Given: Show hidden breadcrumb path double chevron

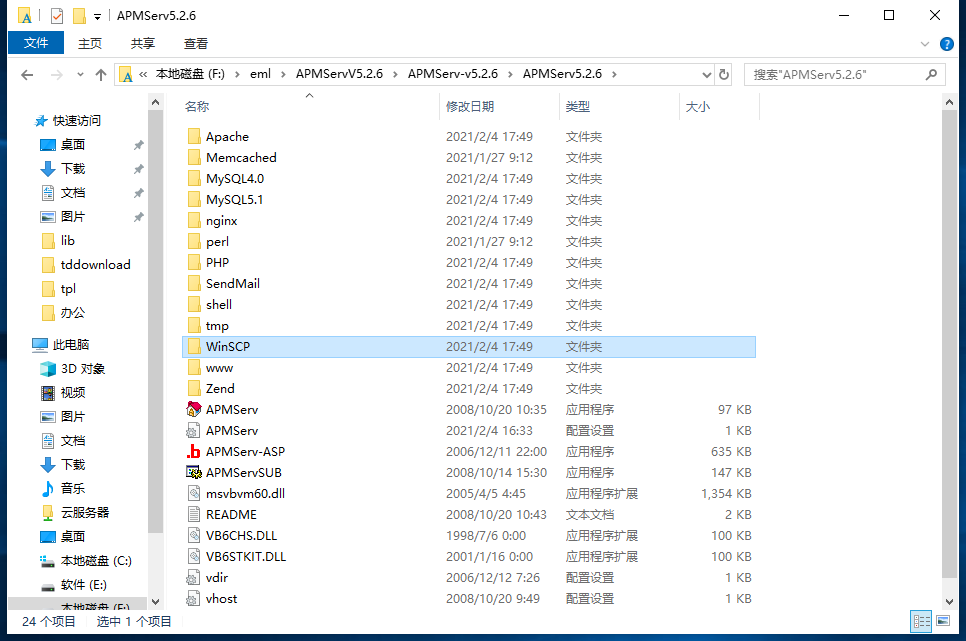Looking at the screenshot, I should click(x=143, y=75).
